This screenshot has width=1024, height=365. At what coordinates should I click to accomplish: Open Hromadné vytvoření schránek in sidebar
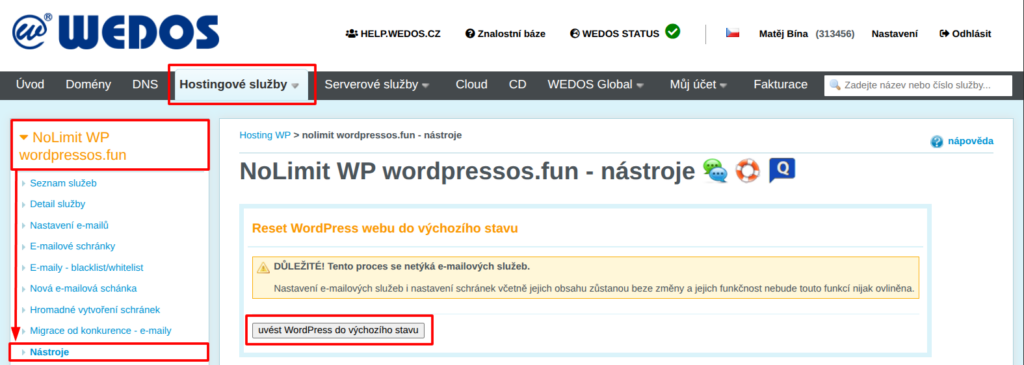[95, 309]
